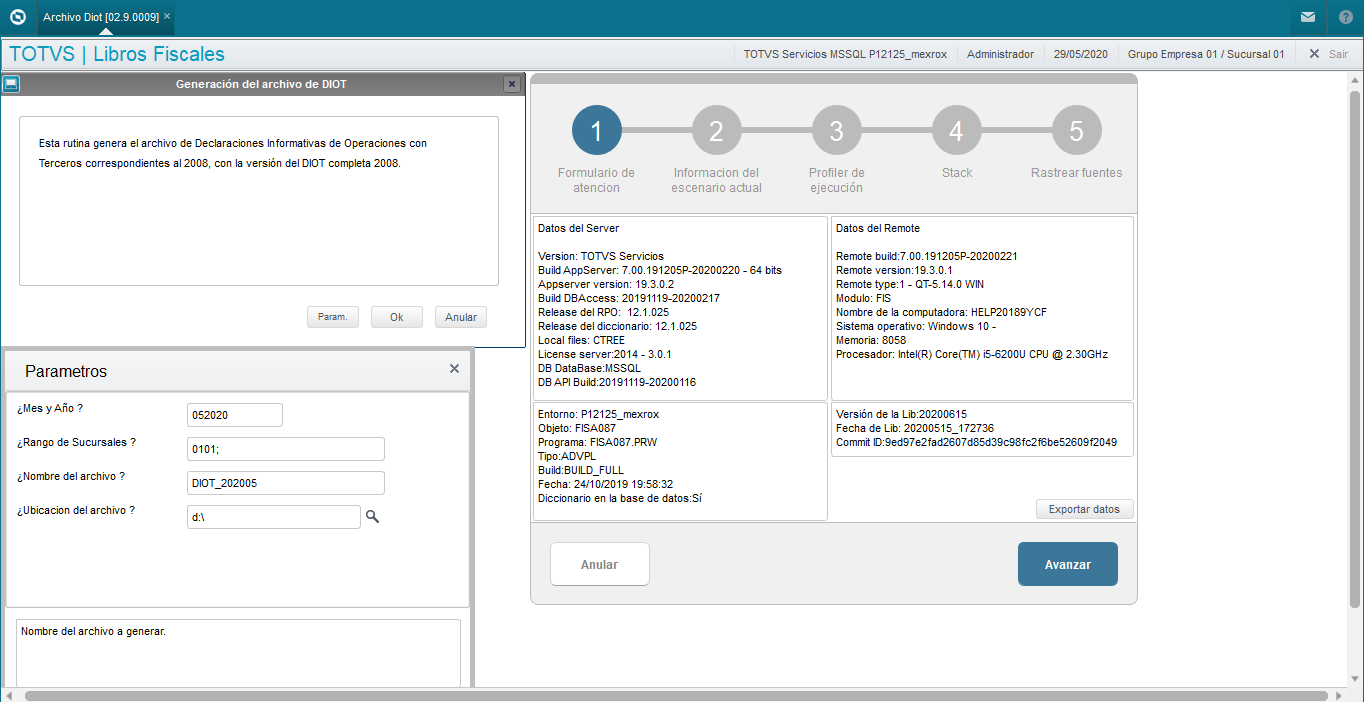The width and height of the screenshot is (1364, 702).
Task: Go to step 1 Formulario de atencion
Action: [x=597, y=131]
